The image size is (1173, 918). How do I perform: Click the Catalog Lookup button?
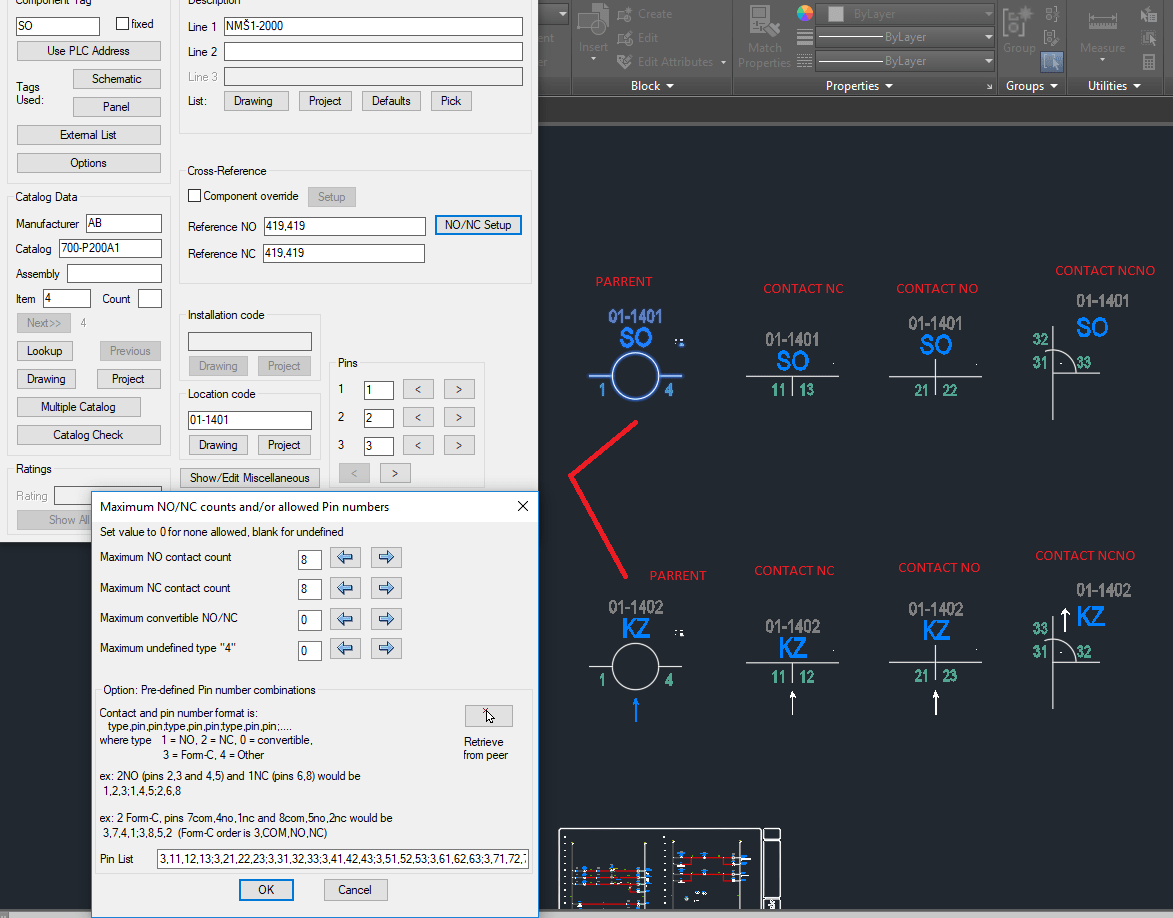45,351
